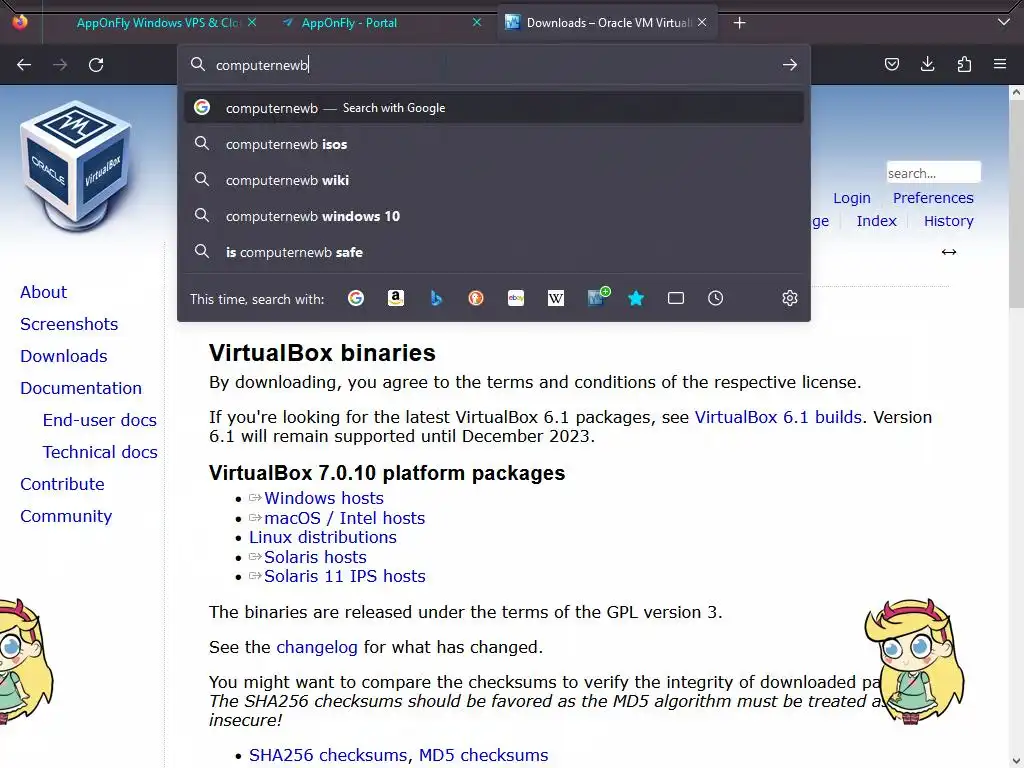
Task: Open the History link
Action: [948, 221]
